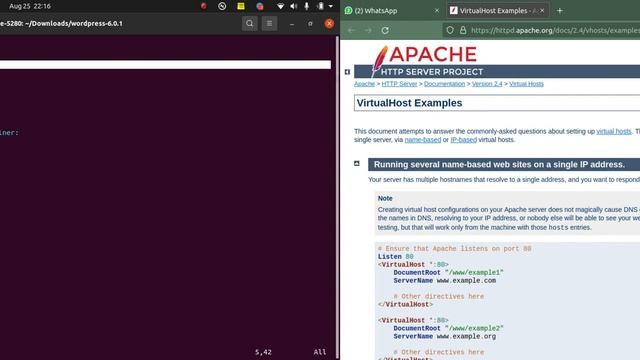Screen dimensions: 640x360
Task: Open the terminal hamburger menu
Action: click(269, 24)
